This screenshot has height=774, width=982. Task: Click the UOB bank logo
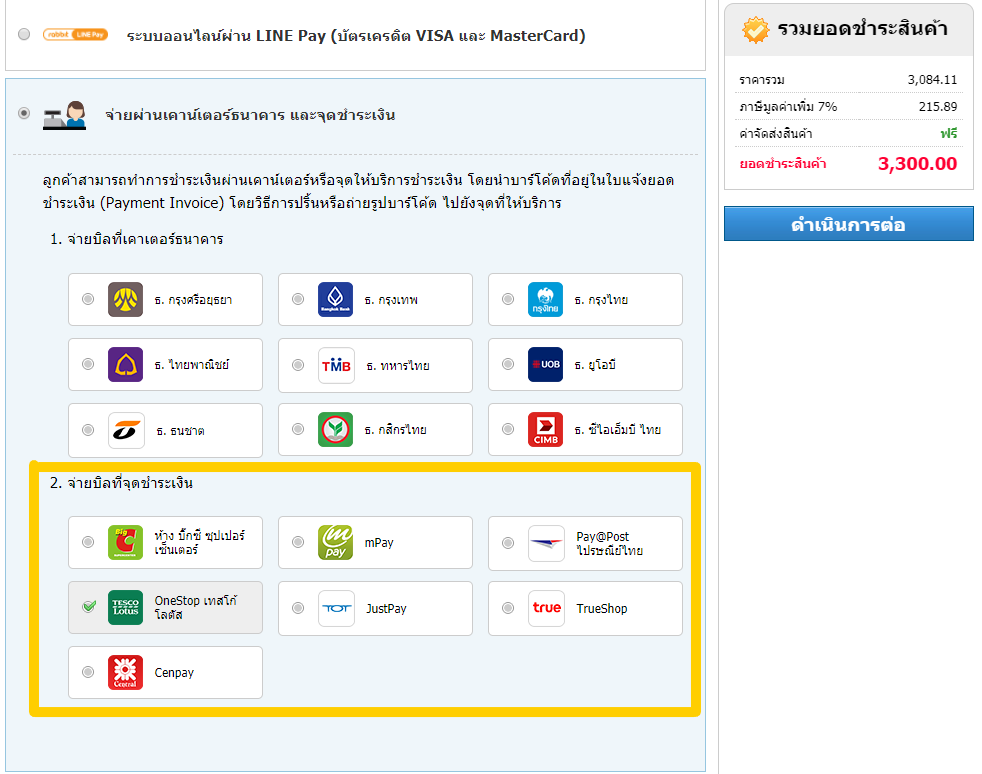tap(545, 364)
